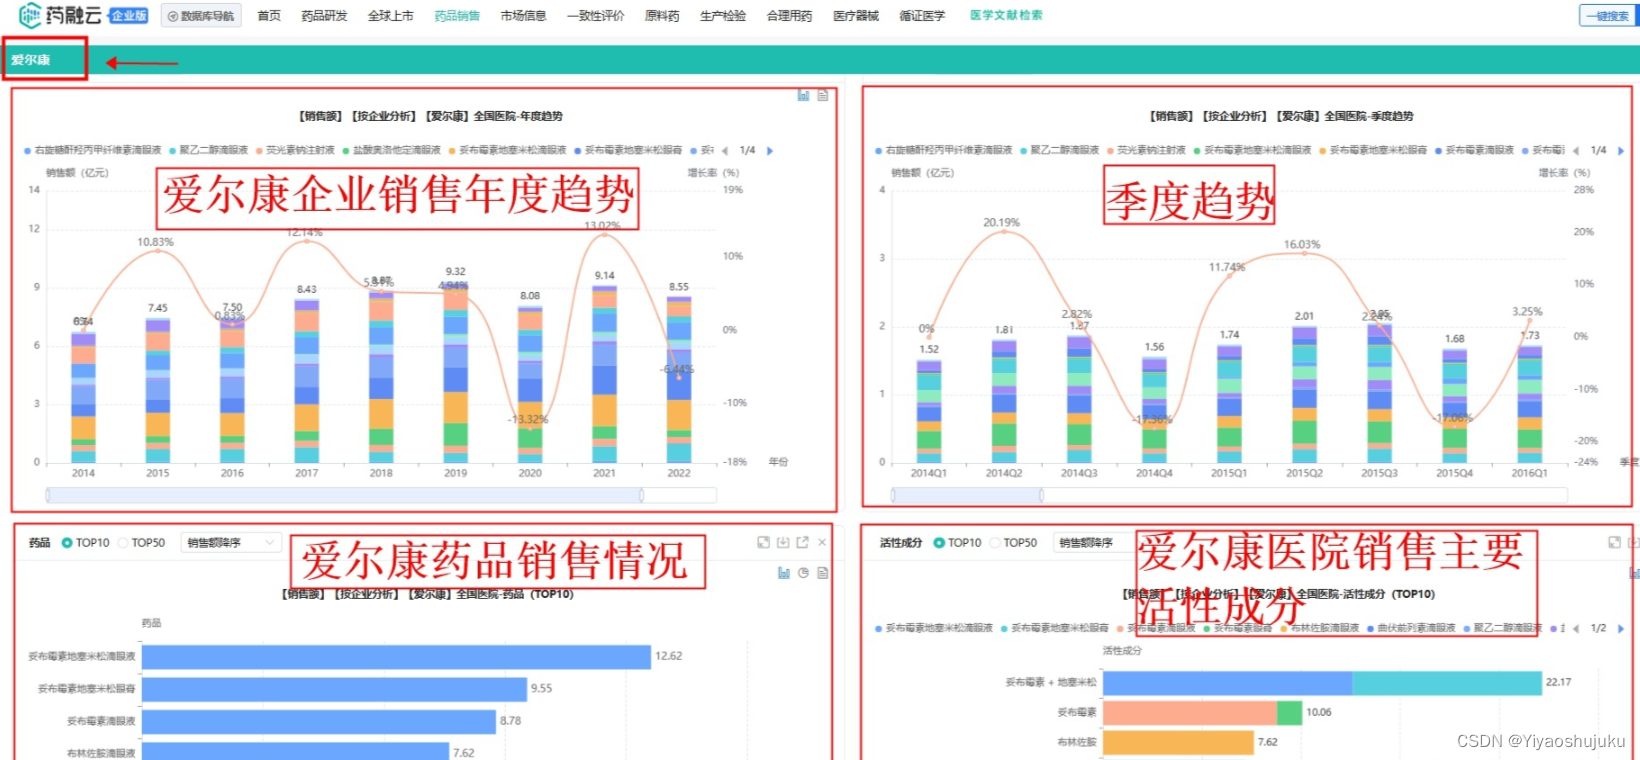The height and width of the screenshot is (760, 1640).
Task: Close the 药品 panel with the X icon
Action: (822, 542)
